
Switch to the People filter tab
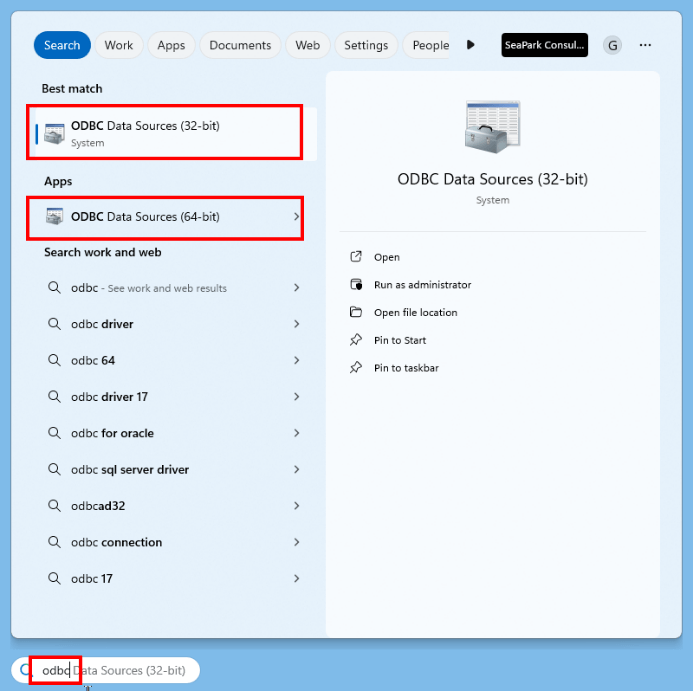[x=428, y=45]
